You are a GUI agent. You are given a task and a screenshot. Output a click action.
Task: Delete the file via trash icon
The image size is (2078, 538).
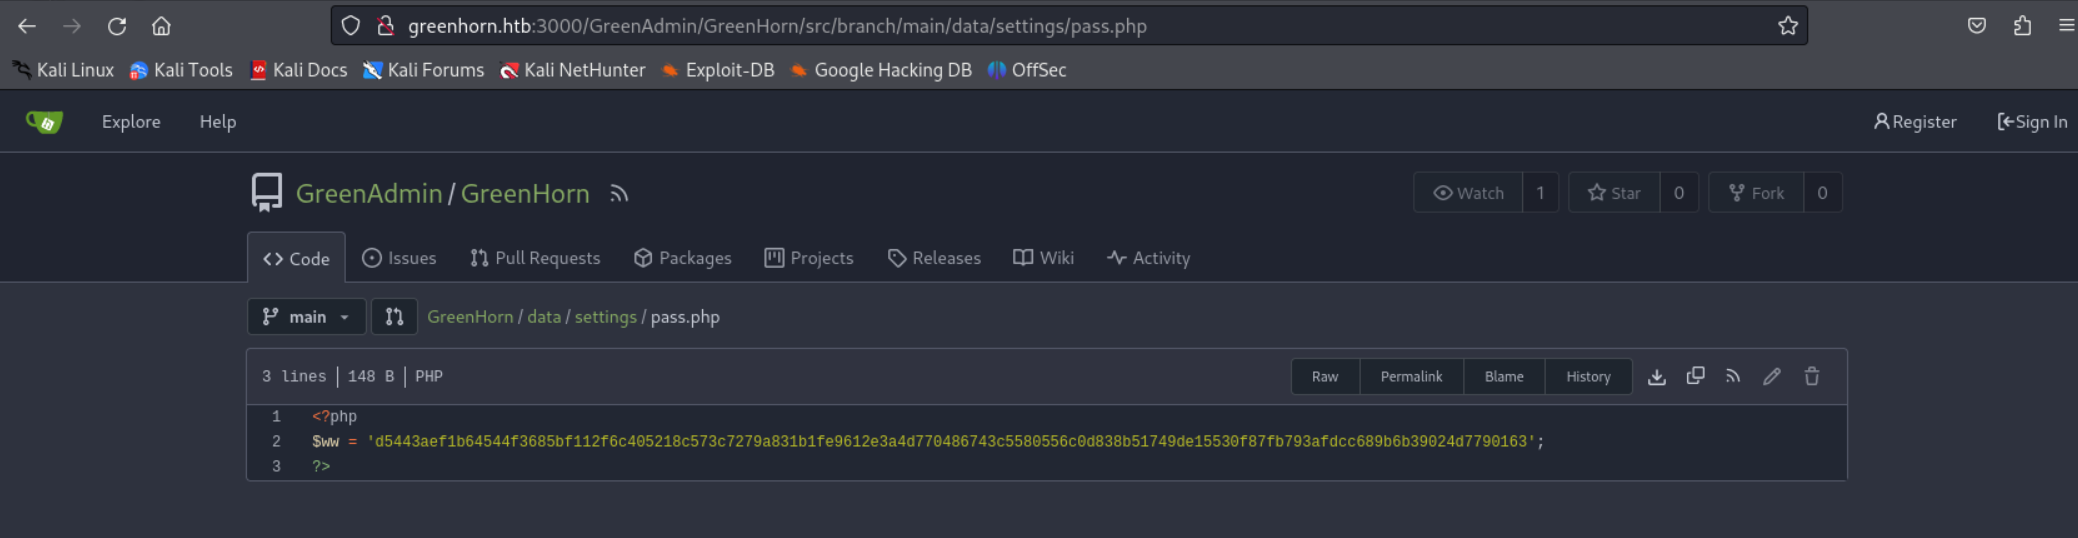click(1811, 377)
